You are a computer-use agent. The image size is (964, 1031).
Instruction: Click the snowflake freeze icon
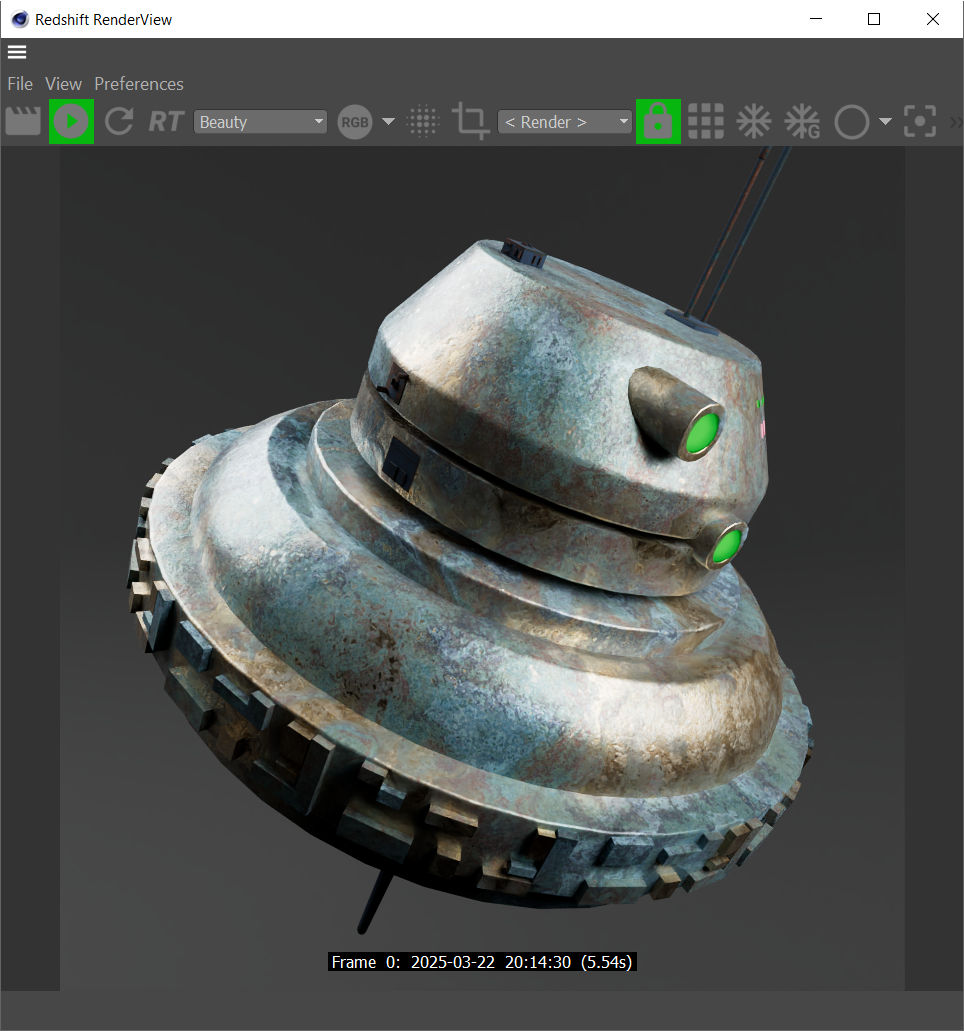pos(754,122)
